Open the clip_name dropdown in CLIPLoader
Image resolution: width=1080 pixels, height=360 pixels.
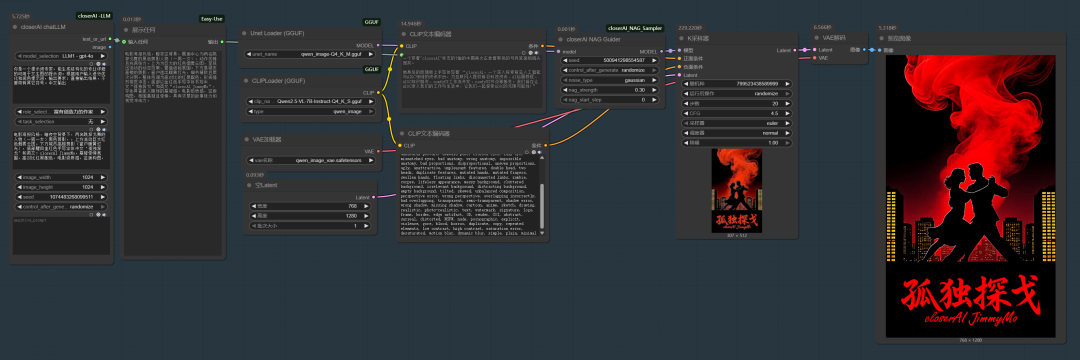click(311, 100)
